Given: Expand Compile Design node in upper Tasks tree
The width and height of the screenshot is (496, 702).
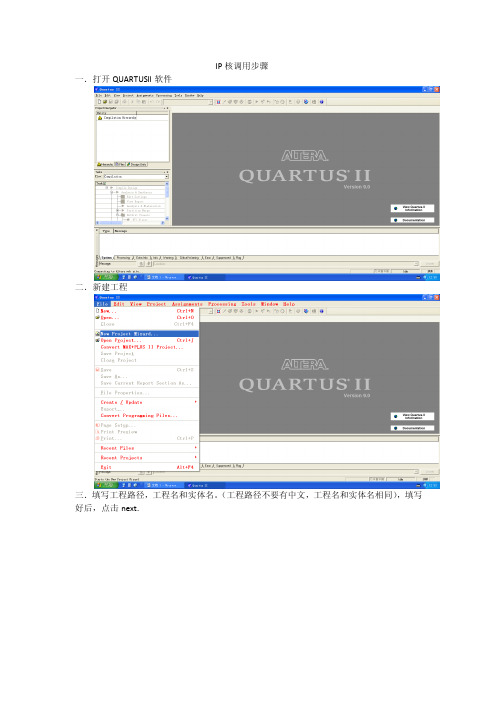Looking at the screenshot, I should tap(107, 188).
